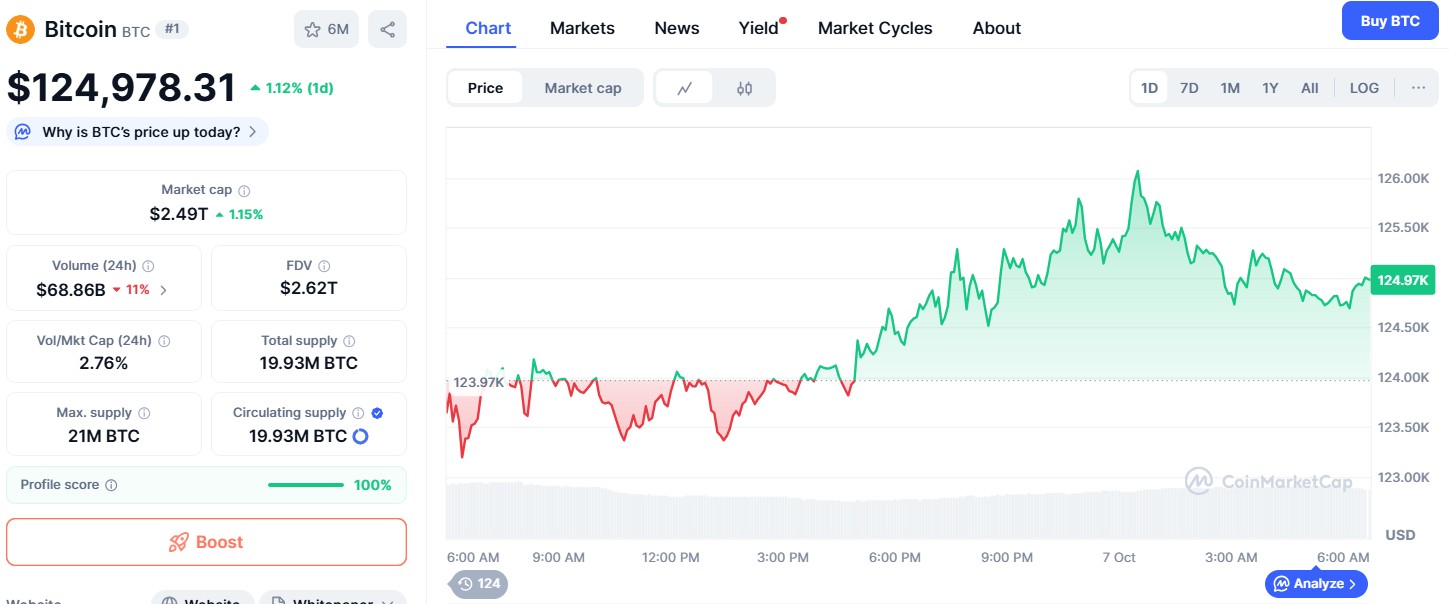The image size is (1449, 604).
Task: Open the Markets tab
Action: (x=582, y=28)
